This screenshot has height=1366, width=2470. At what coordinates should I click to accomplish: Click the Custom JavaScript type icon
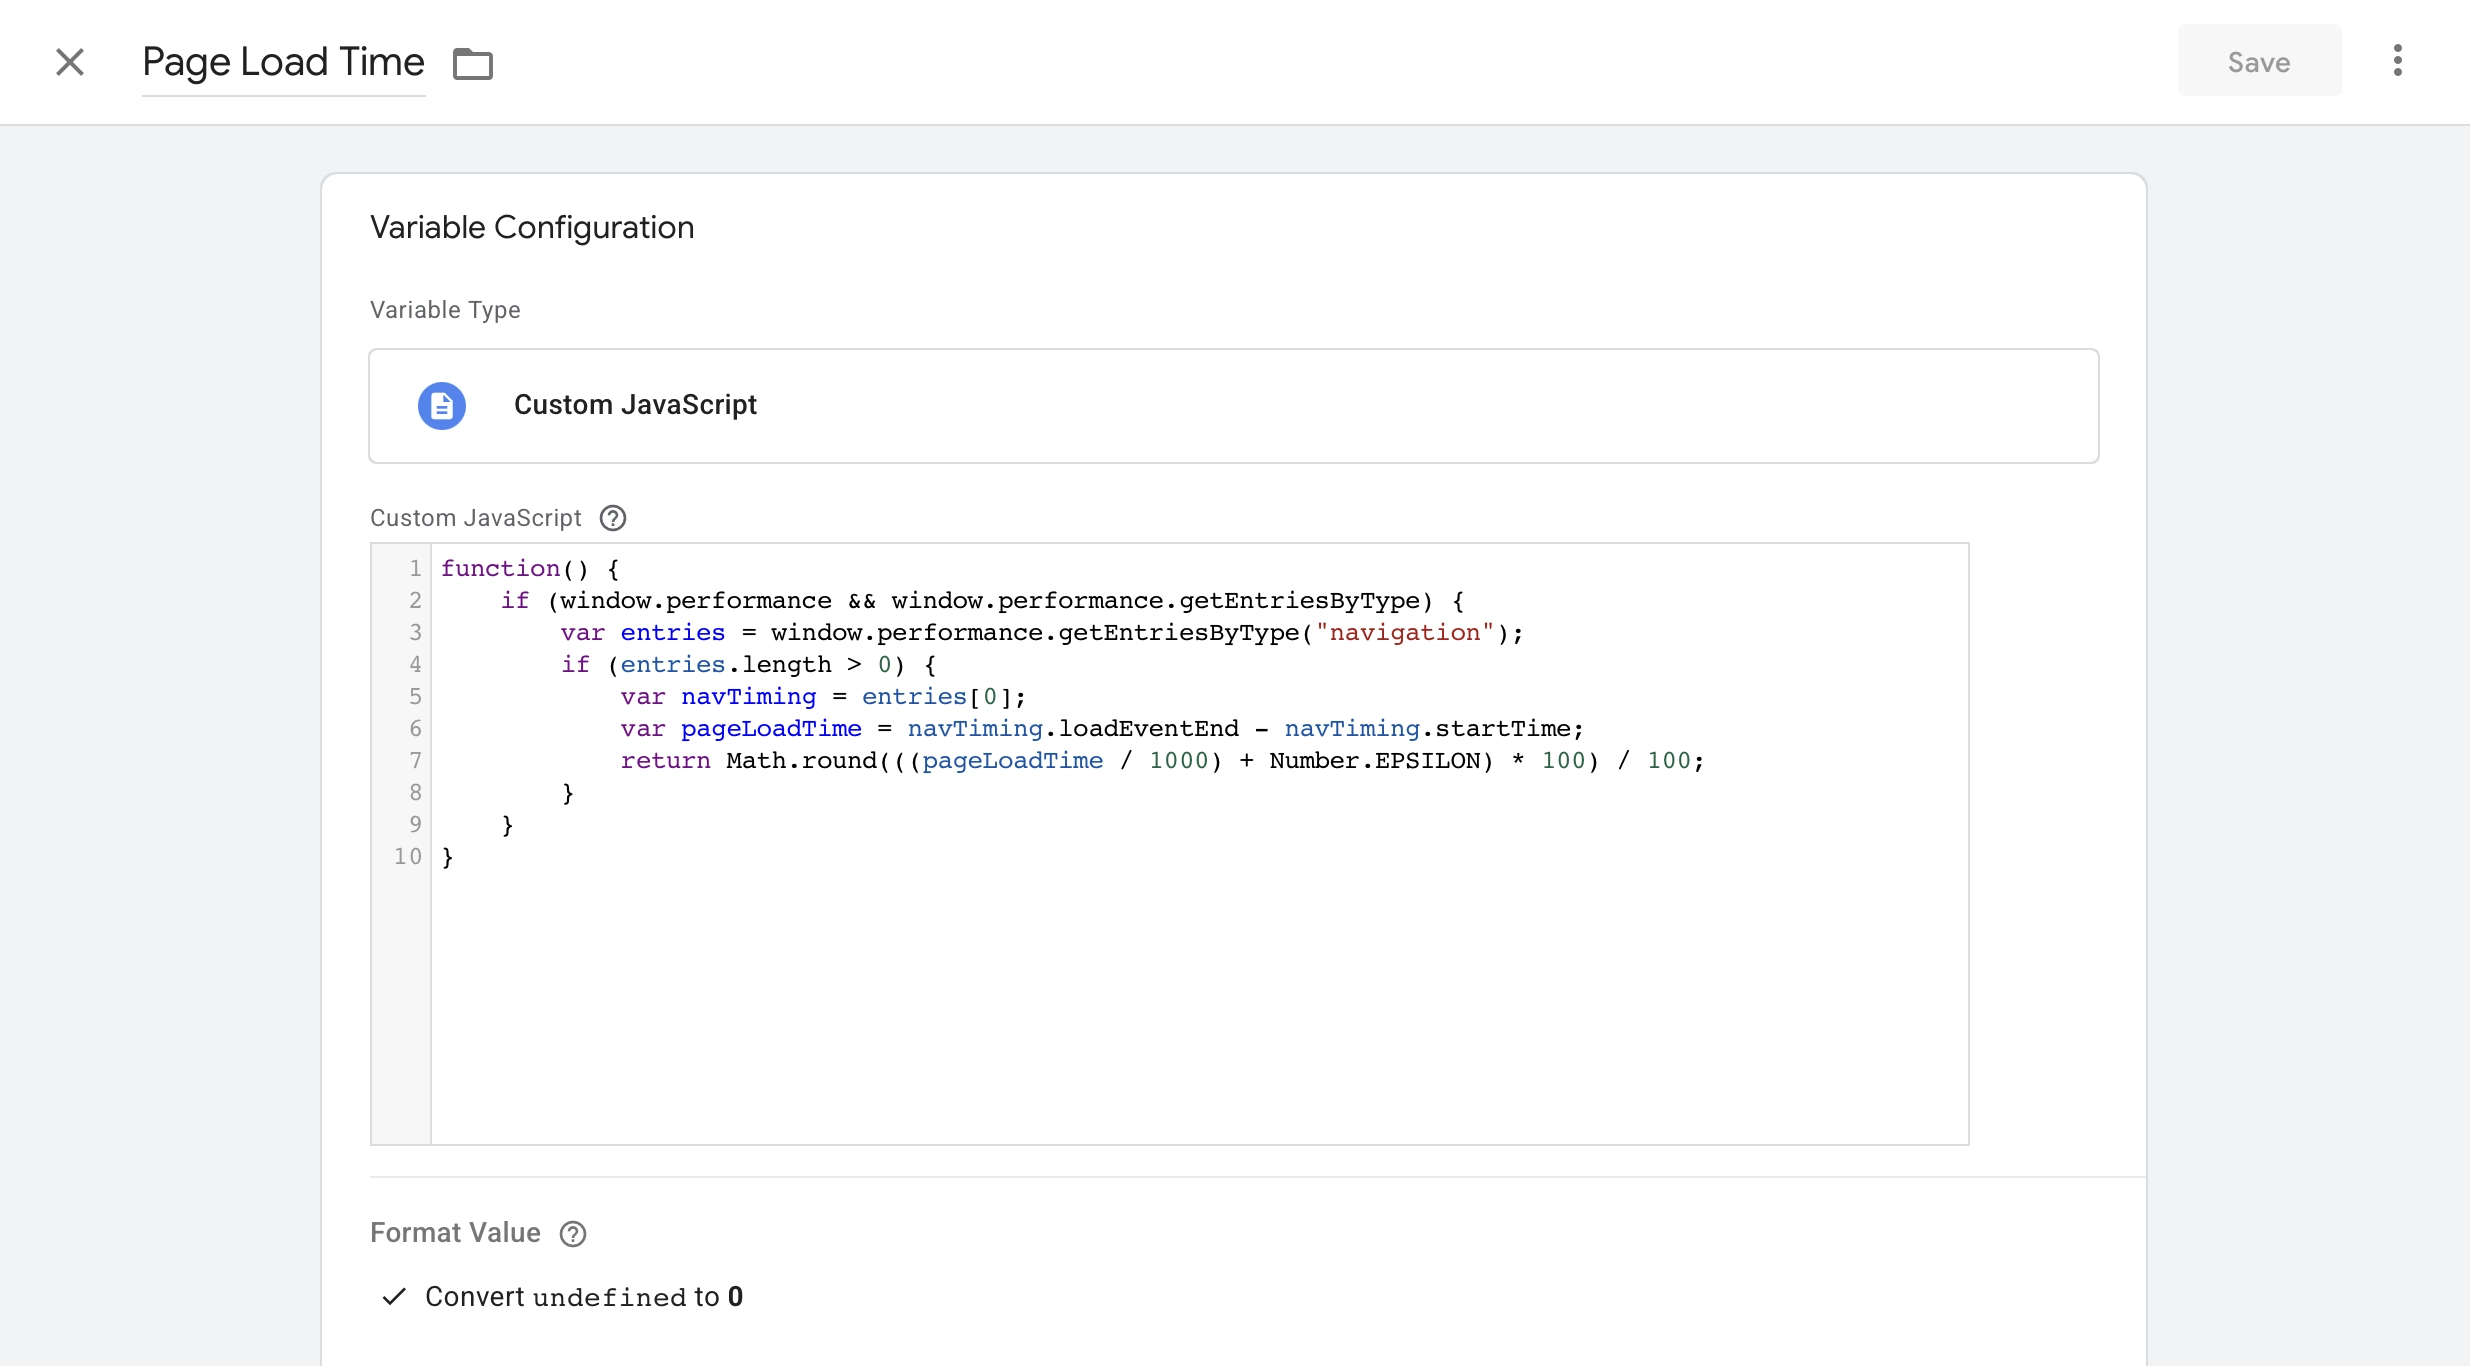point(442,405)
